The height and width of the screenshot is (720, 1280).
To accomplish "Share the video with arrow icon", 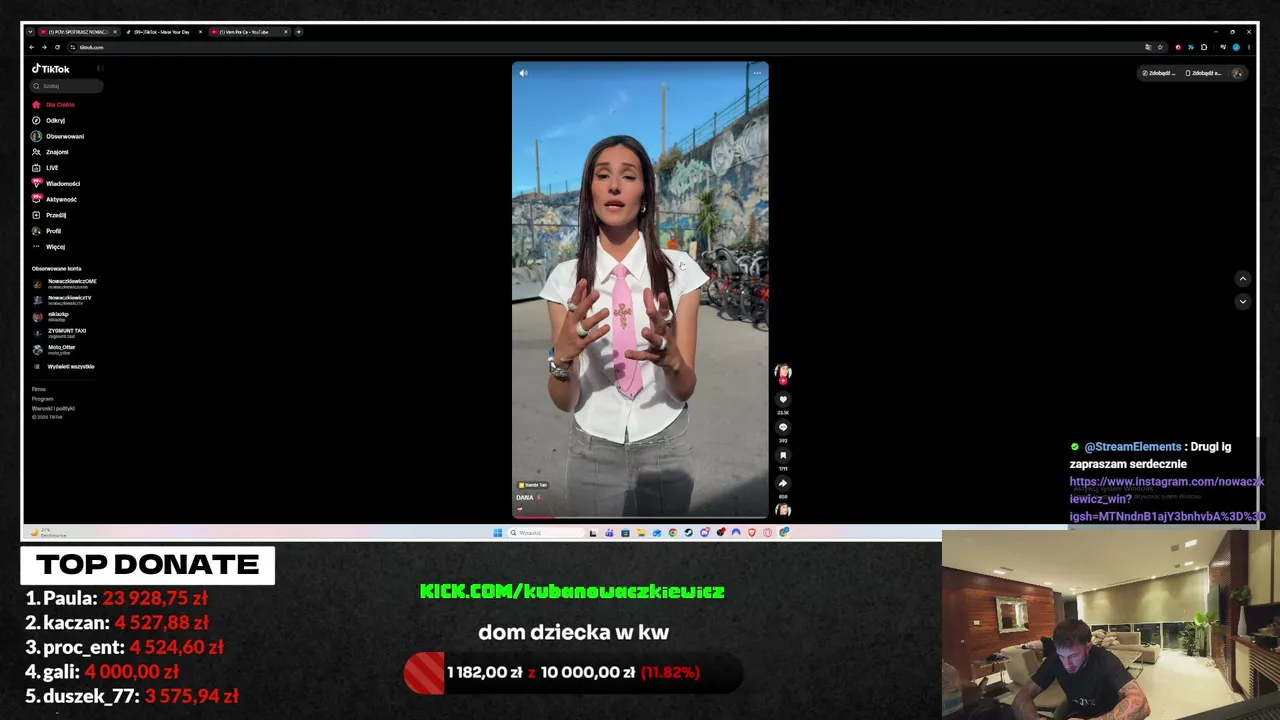I will pos(783,484).
